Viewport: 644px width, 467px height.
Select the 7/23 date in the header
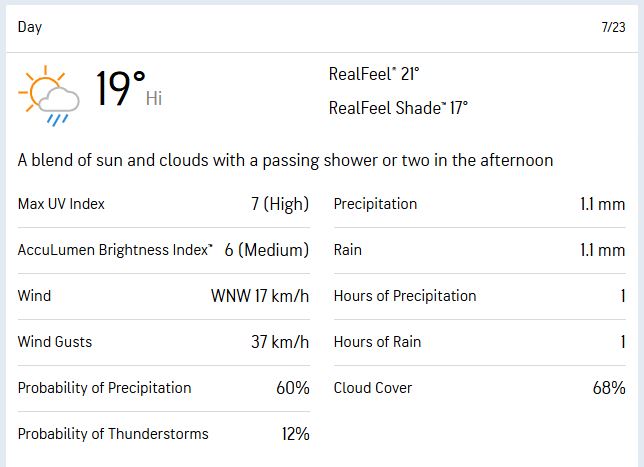click(x=613, y=27)
